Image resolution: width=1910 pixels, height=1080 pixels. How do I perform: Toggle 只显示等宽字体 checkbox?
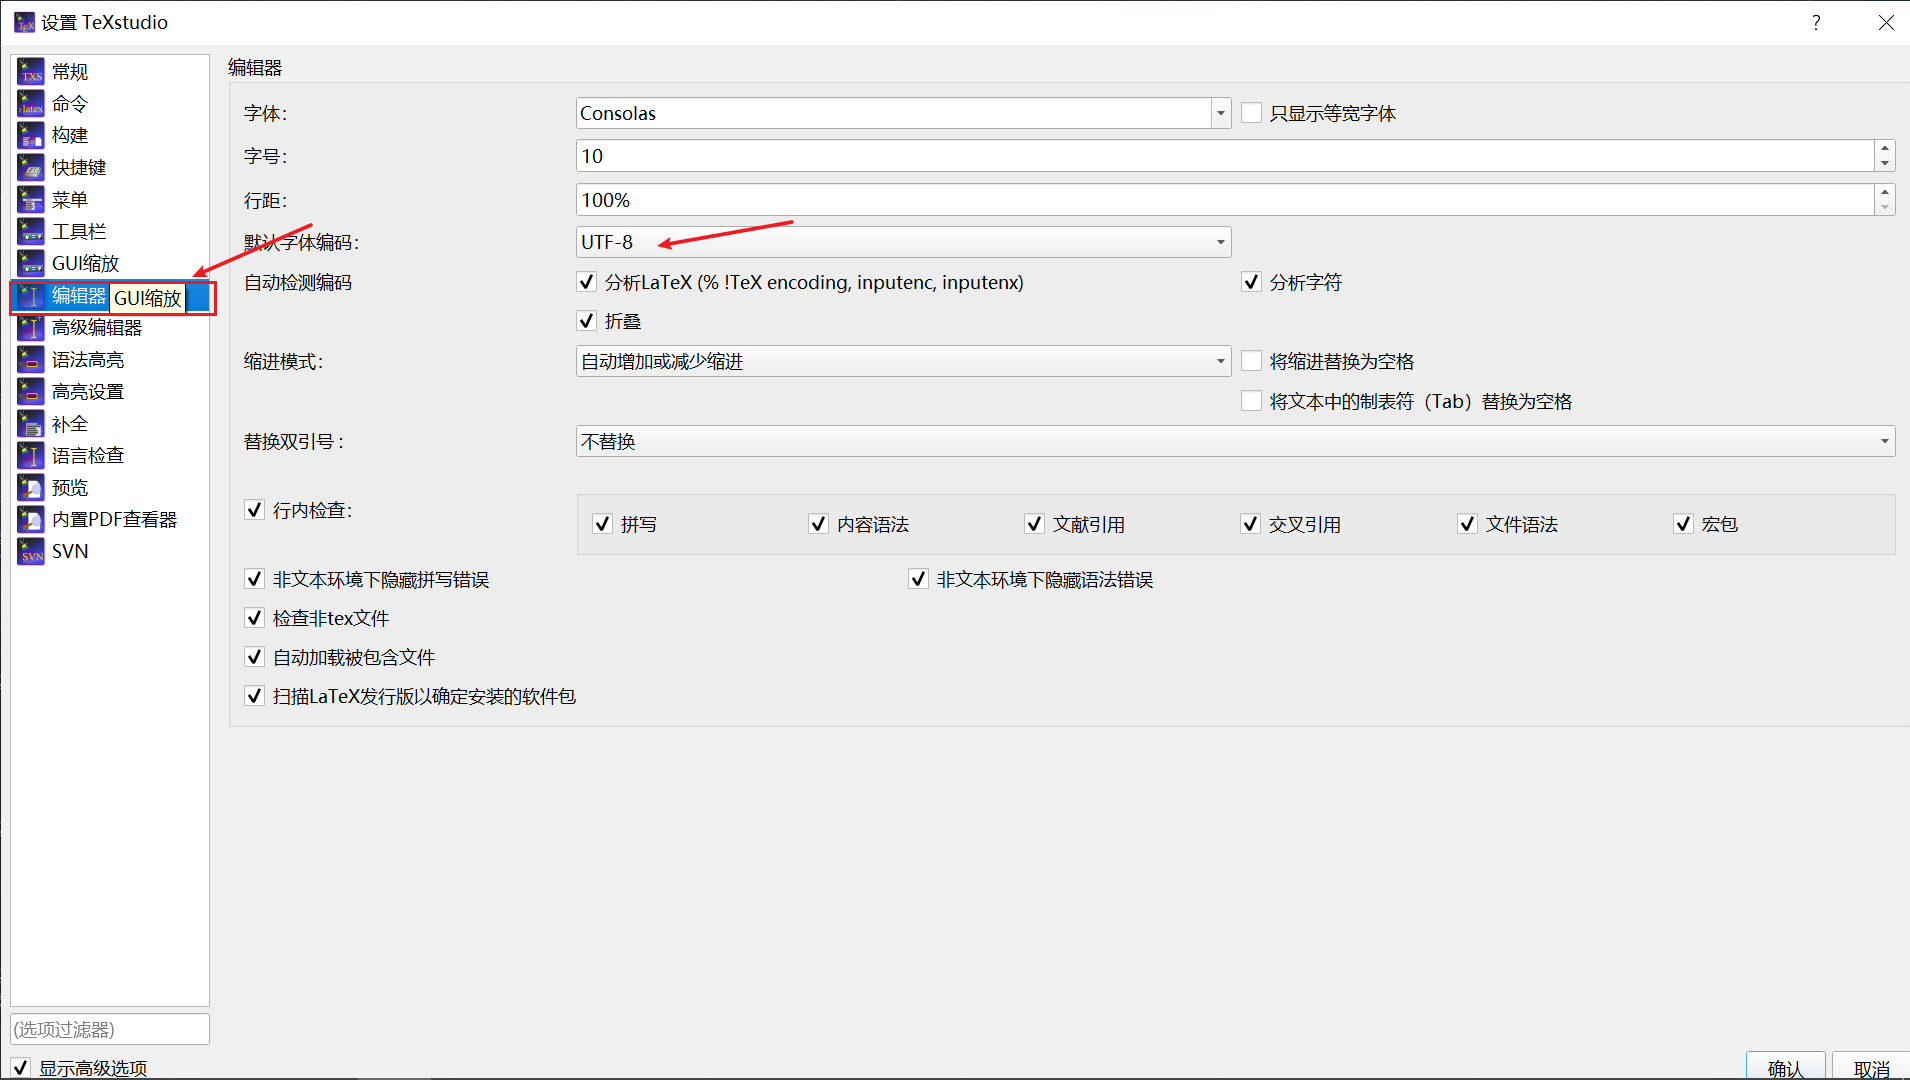coord(1251,113)
